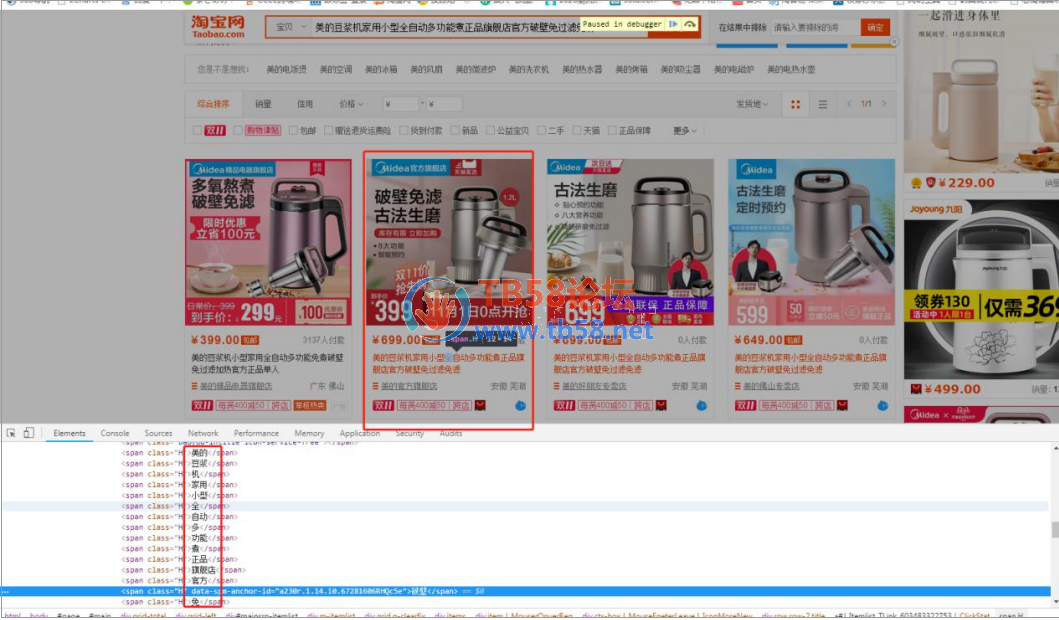Select inspect element tool in DevTools
Viewport: 1059px width, 620px height.
coord(11,433)
